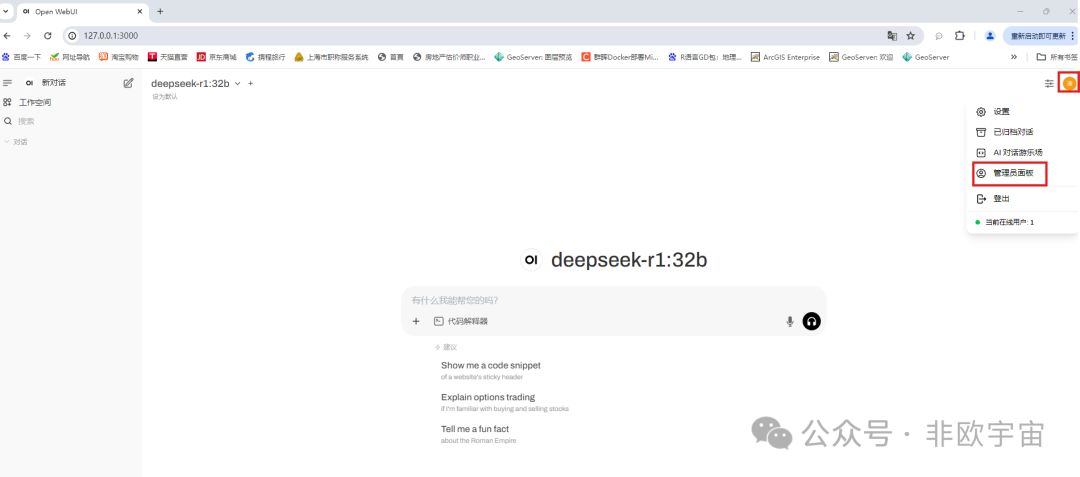Toggle the sidebar hamburger icon

8,83
